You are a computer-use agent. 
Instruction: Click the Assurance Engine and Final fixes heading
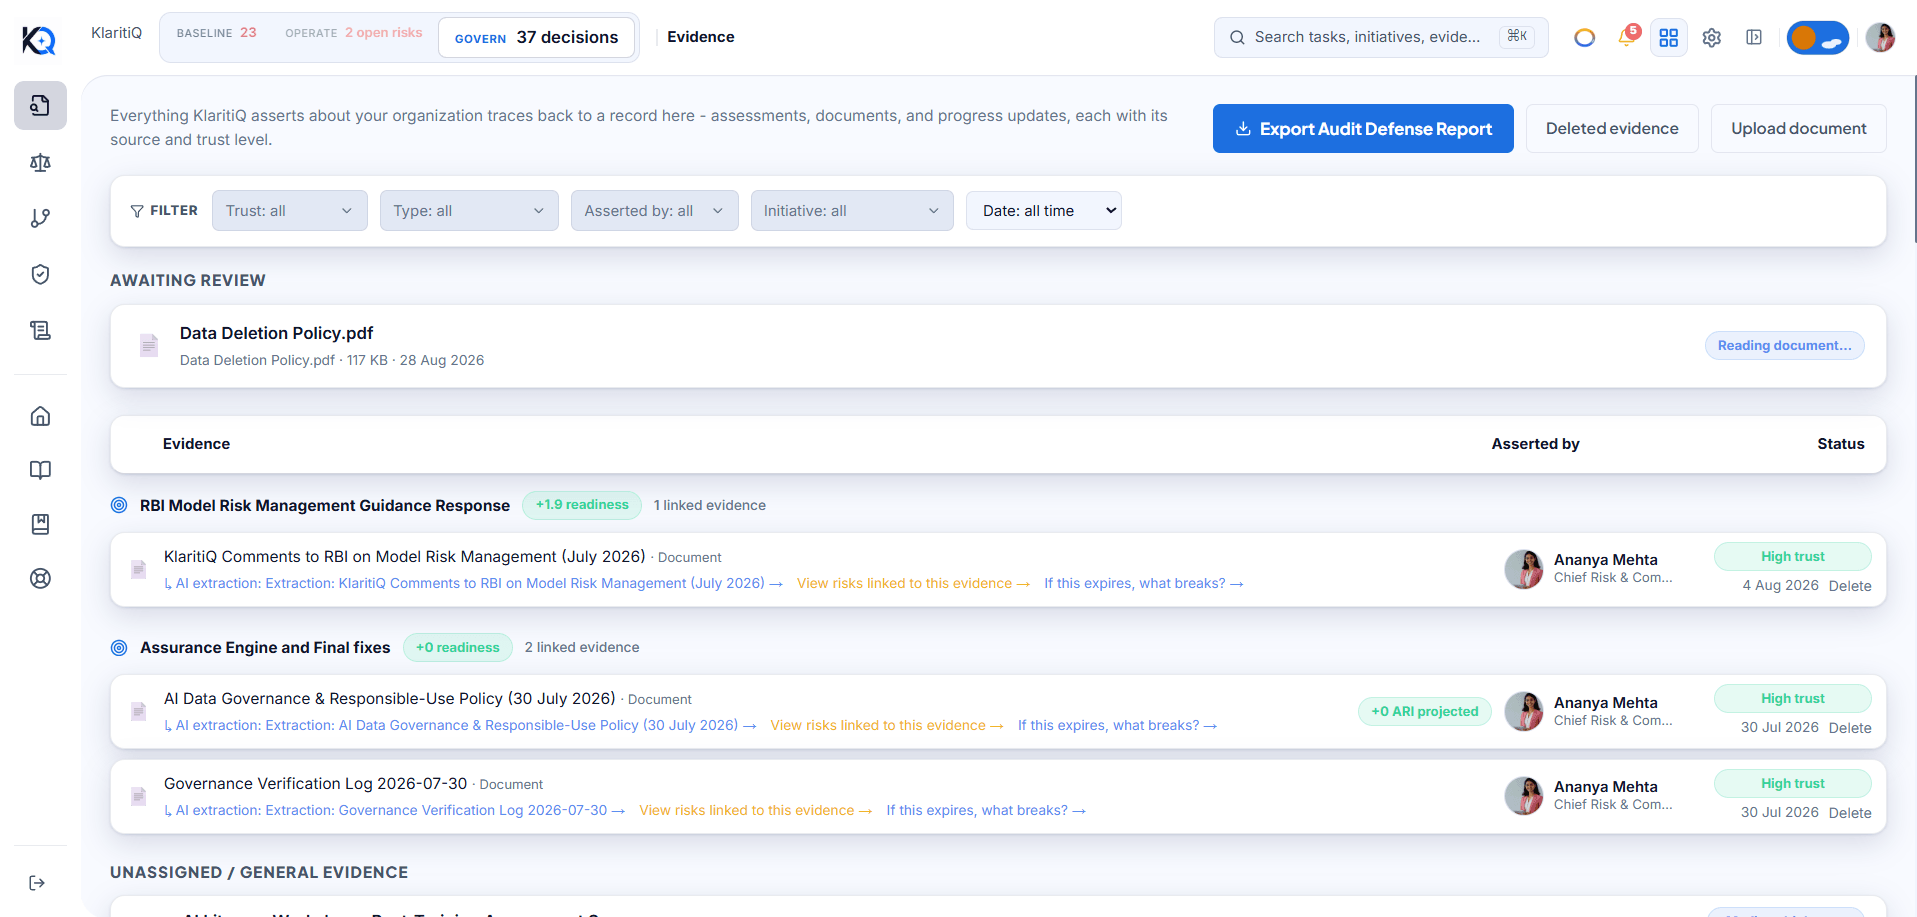tap(265, 648)
